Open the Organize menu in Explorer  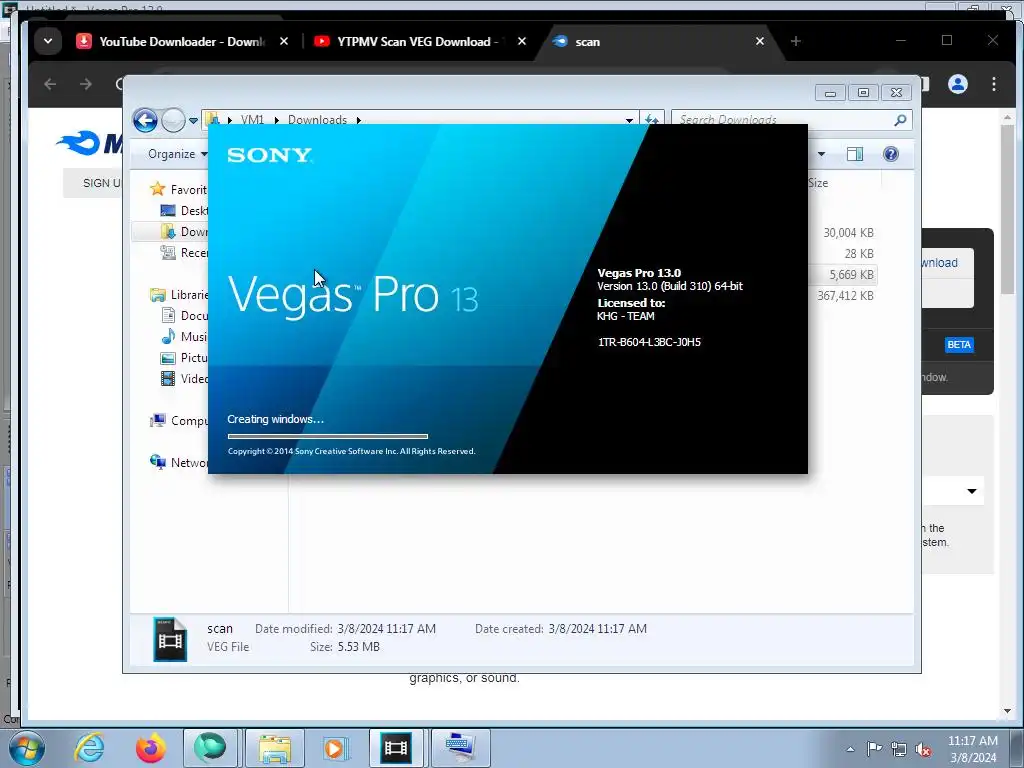point(176,154)
